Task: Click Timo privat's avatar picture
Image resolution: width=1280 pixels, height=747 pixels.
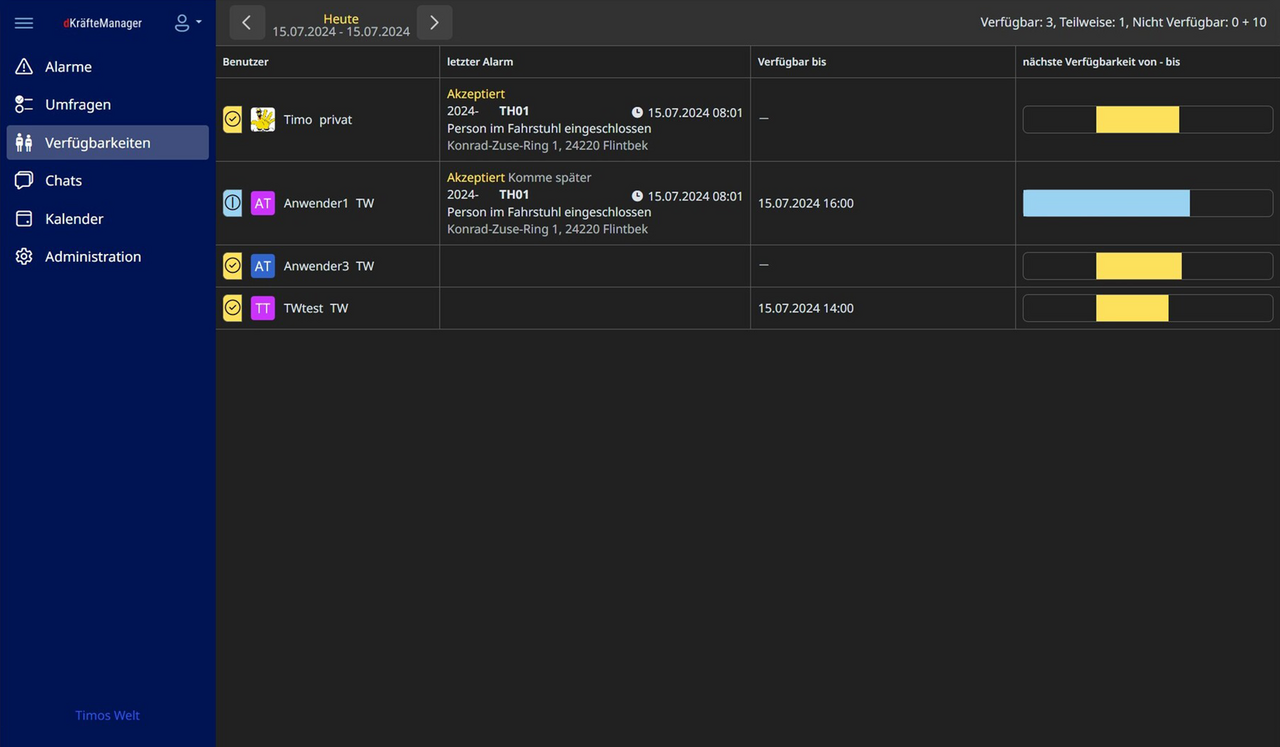Action: (262, 120)
